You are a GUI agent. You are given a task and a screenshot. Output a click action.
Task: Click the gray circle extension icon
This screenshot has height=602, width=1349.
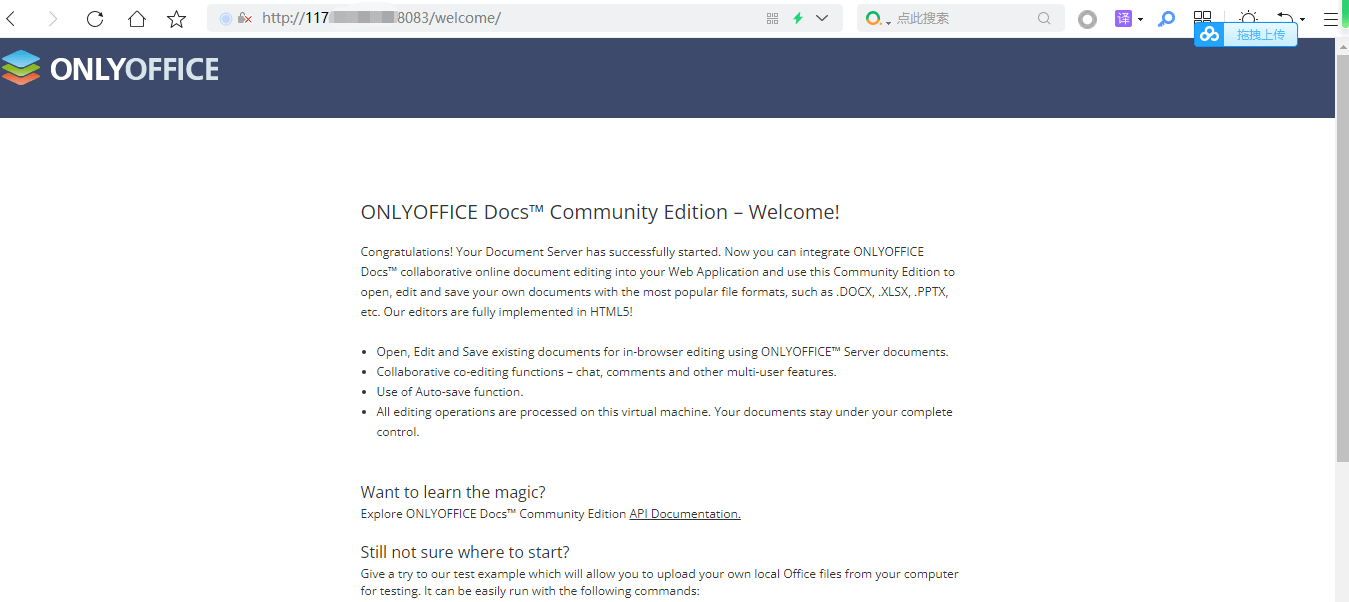[1087, 19]
